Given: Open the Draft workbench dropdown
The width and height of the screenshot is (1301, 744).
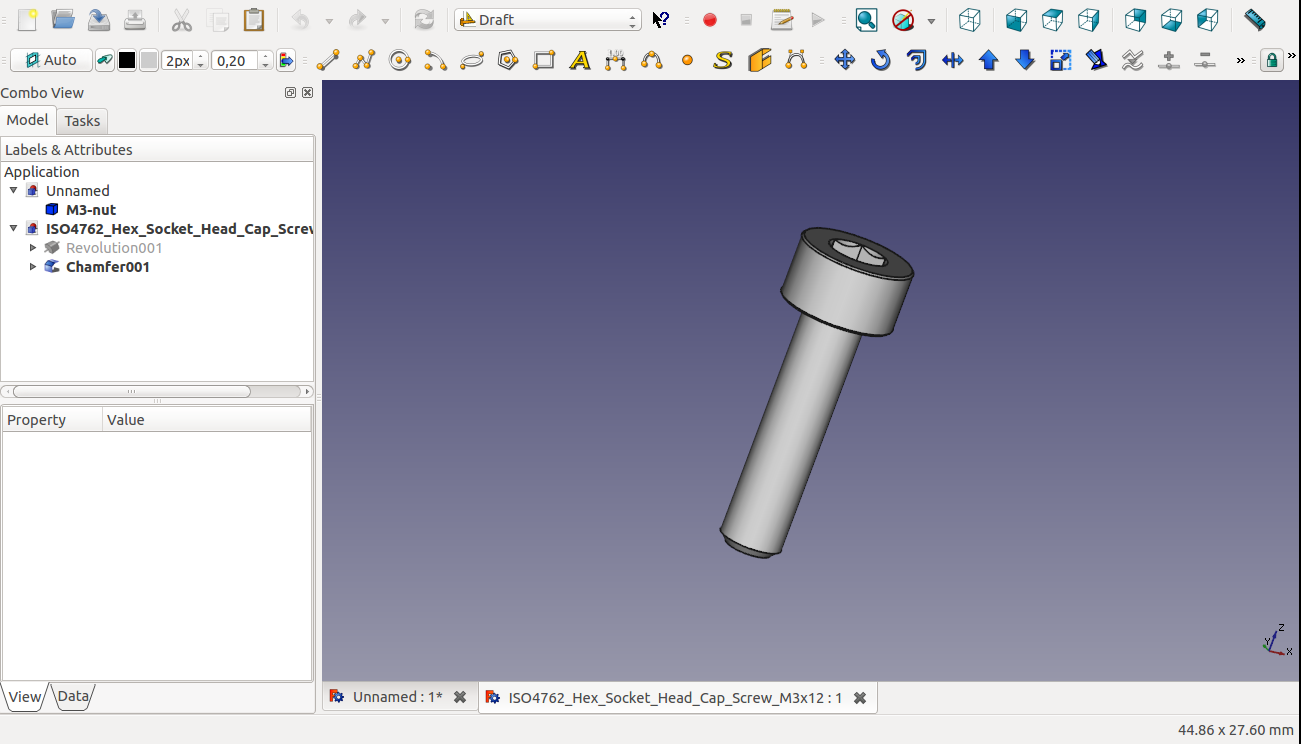Looking at the screenshot, I should pos(548,20).
